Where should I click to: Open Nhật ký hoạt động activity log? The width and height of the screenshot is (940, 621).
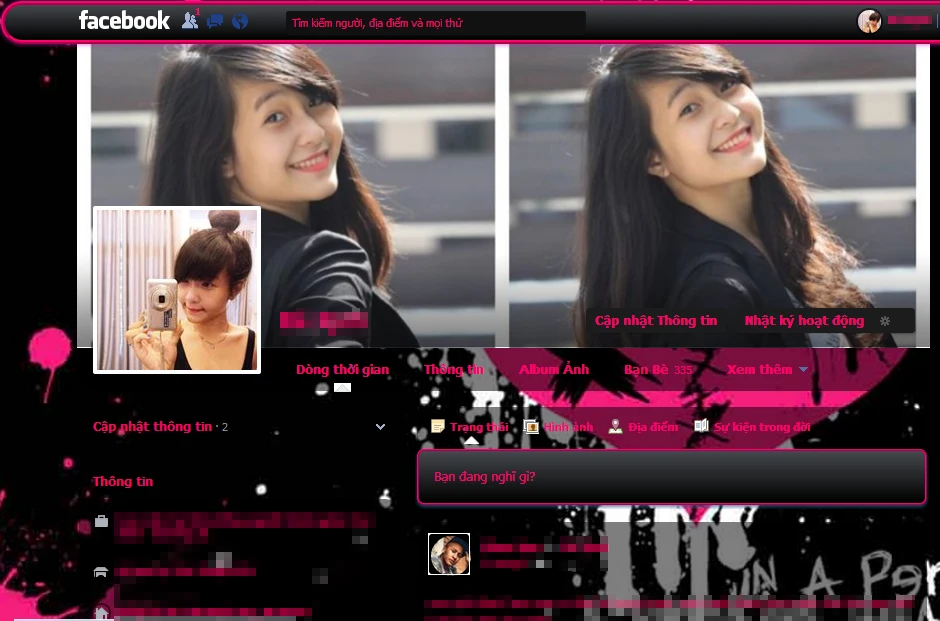pos(804,321)
